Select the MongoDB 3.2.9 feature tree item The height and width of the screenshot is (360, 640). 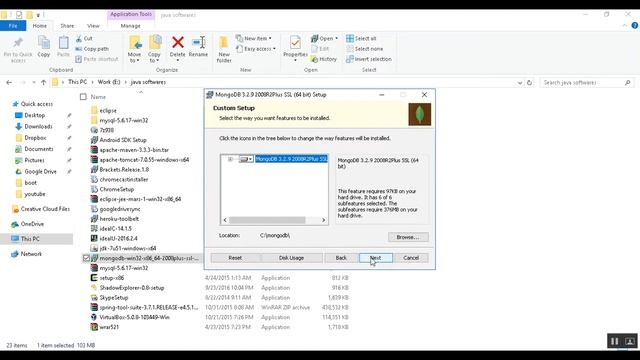point(291,159)
